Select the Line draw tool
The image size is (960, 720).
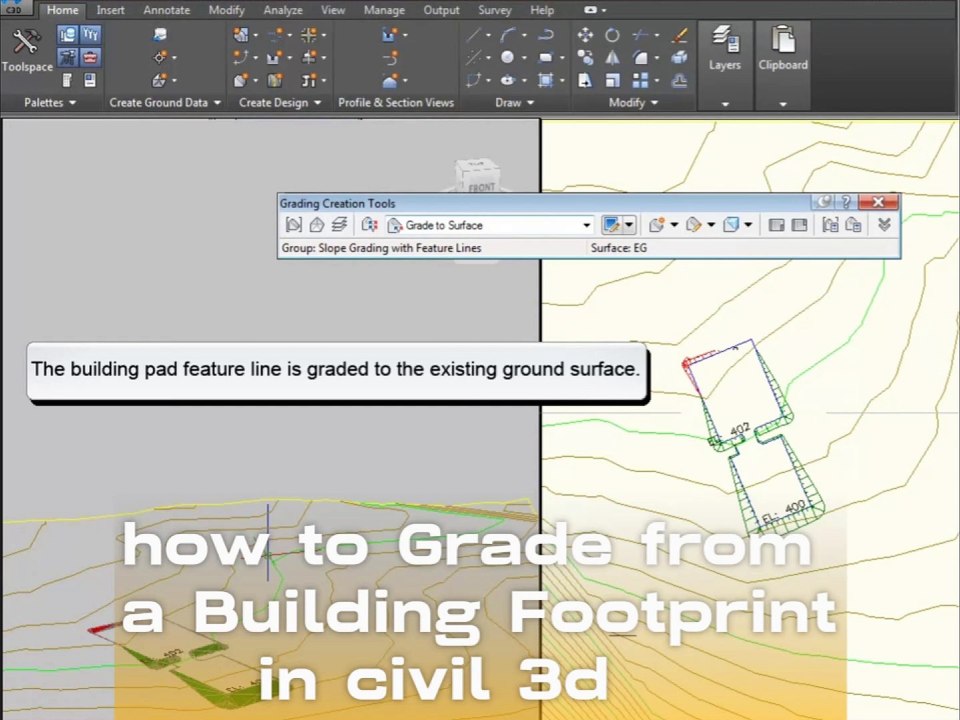473,35
